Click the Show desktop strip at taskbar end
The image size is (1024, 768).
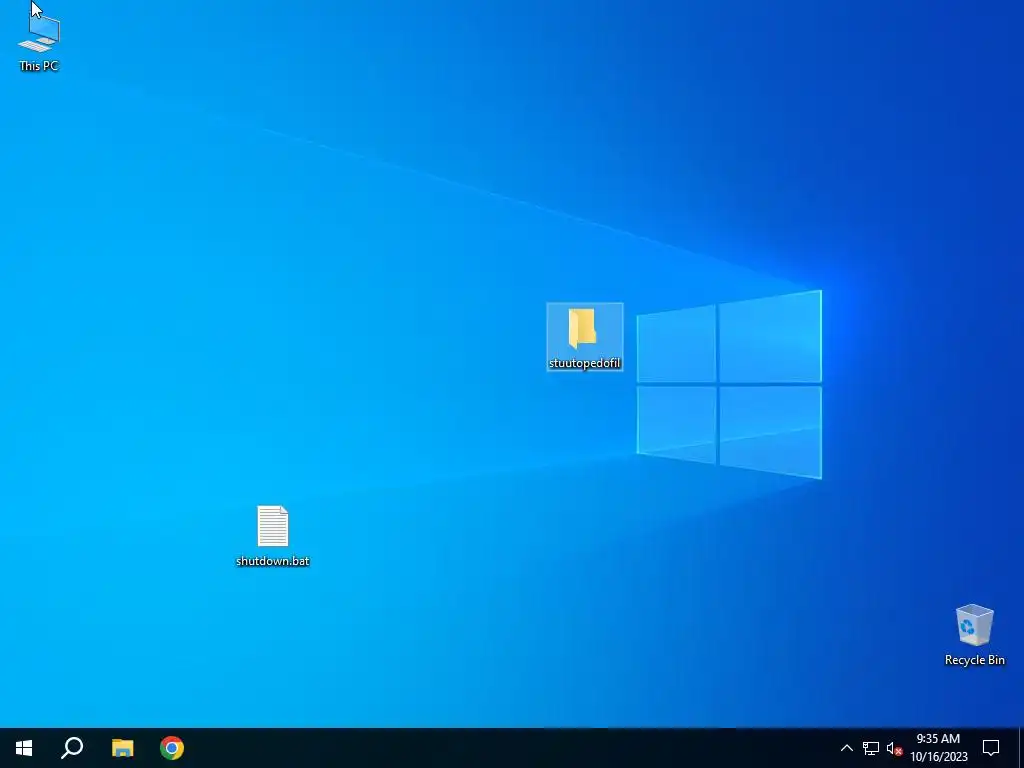(1021, 748)
